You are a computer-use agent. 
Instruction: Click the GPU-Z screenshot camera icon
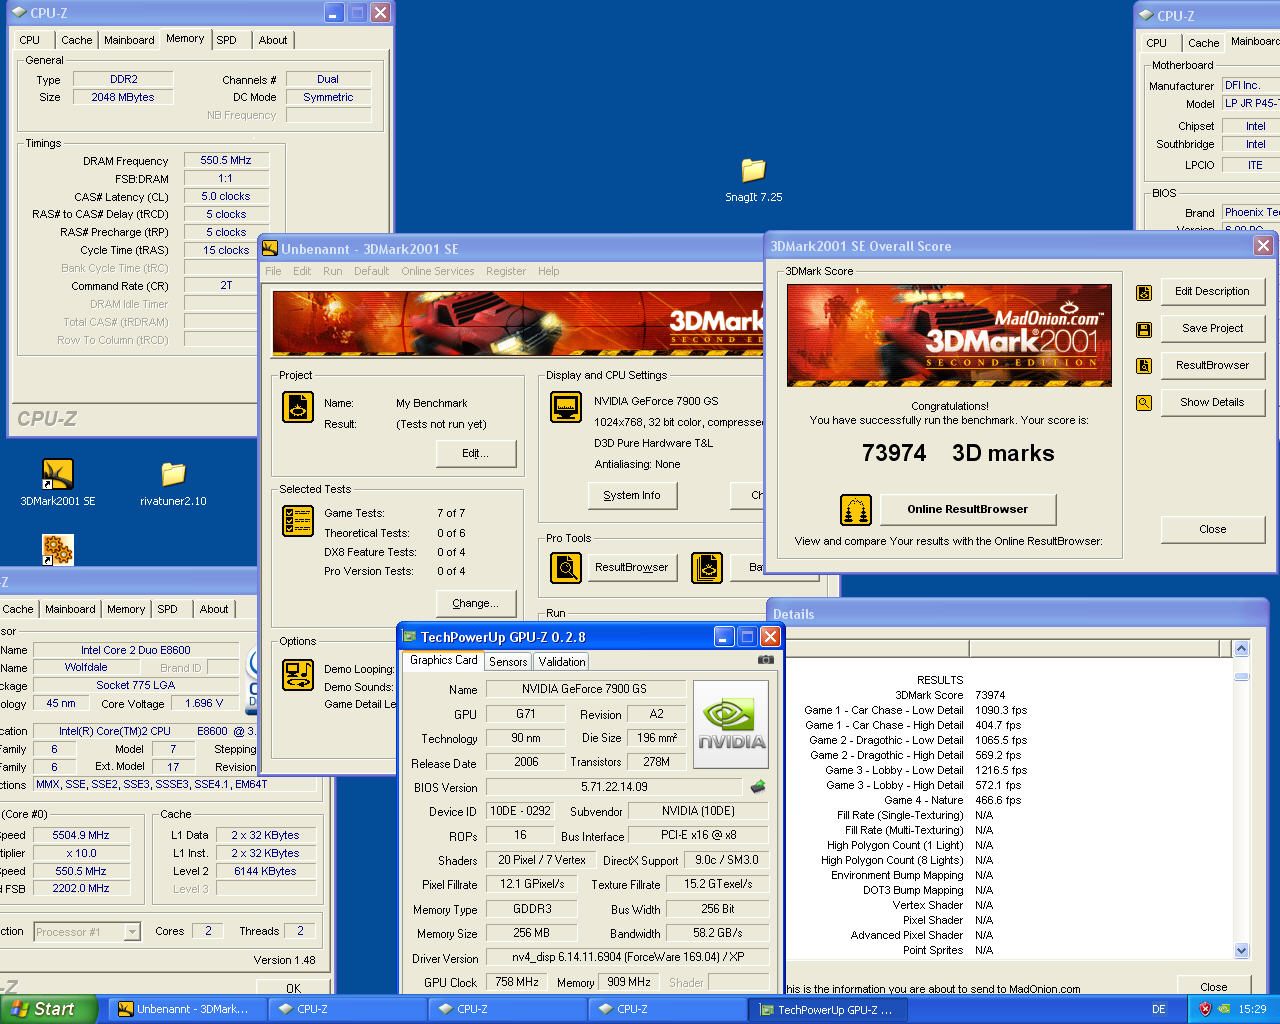point(766,660)
